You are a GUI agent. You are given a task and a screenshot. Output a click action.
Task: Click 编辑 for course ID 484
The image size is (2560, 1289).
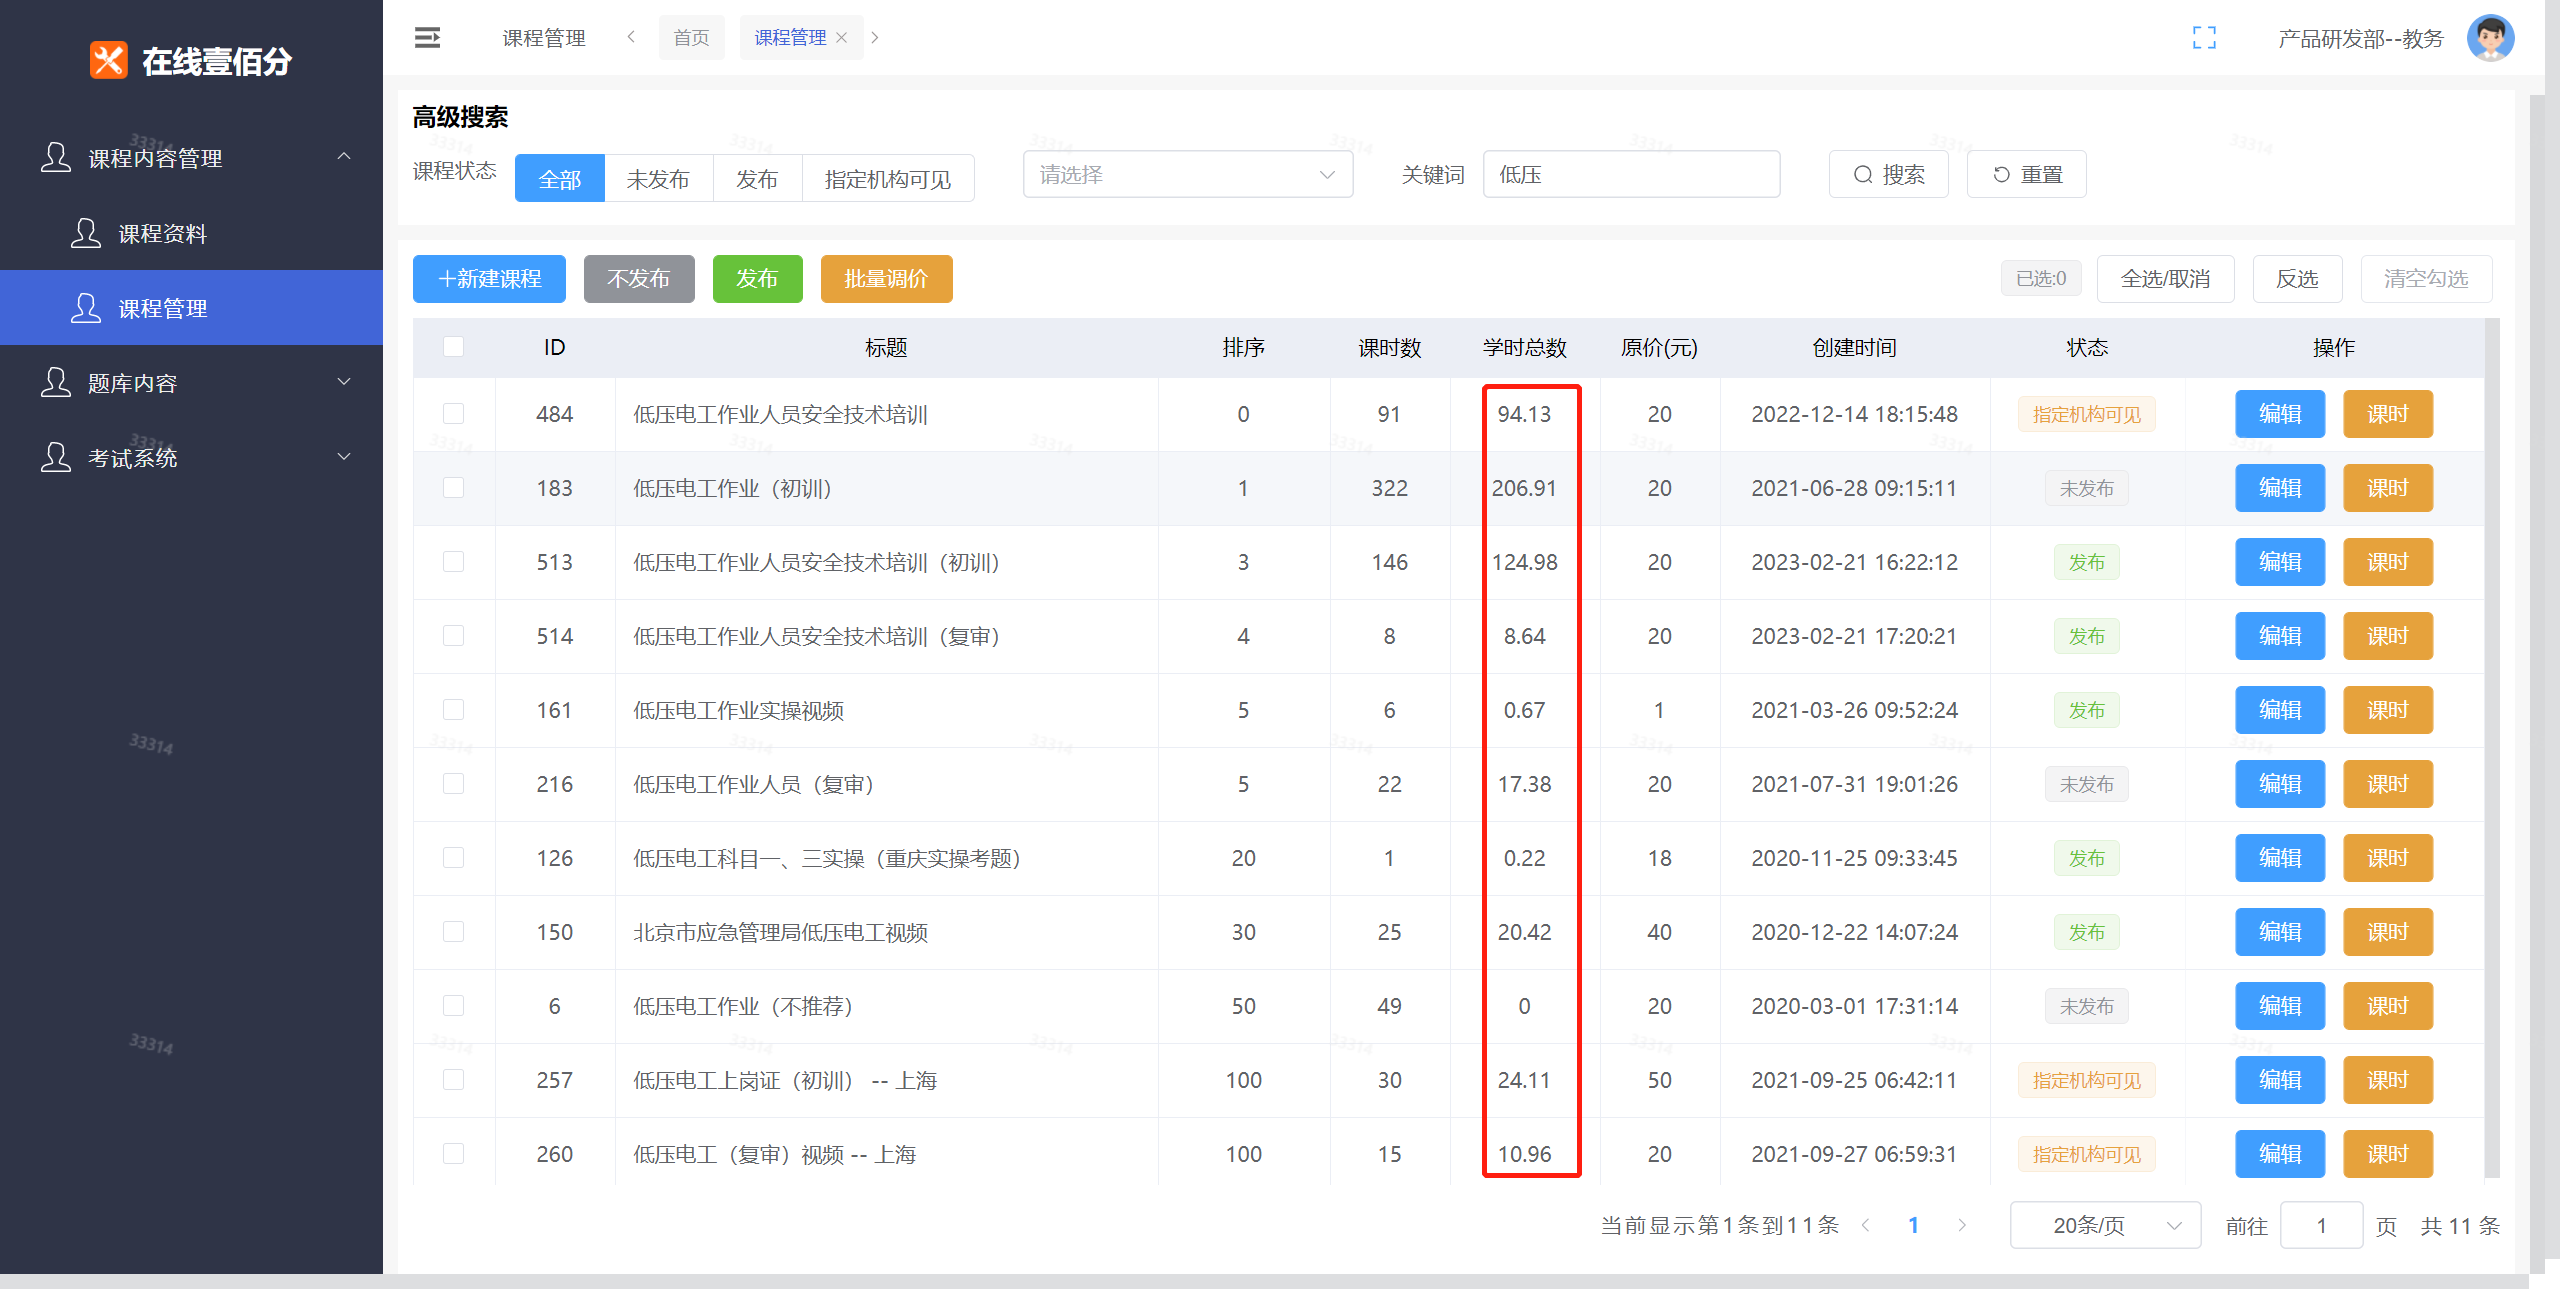coord(2280,414)
